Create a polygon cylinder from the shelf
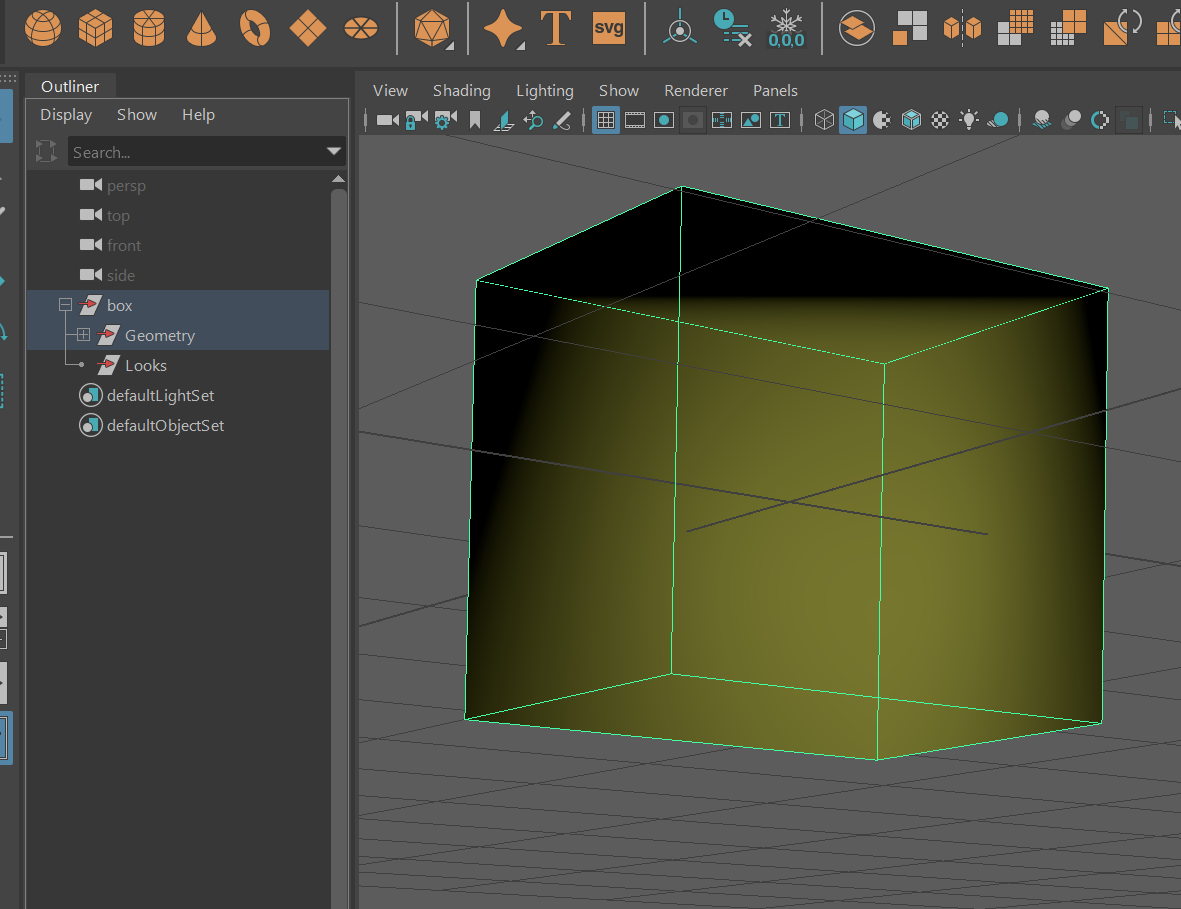1181x909 pixels. [x=149, y=28]
